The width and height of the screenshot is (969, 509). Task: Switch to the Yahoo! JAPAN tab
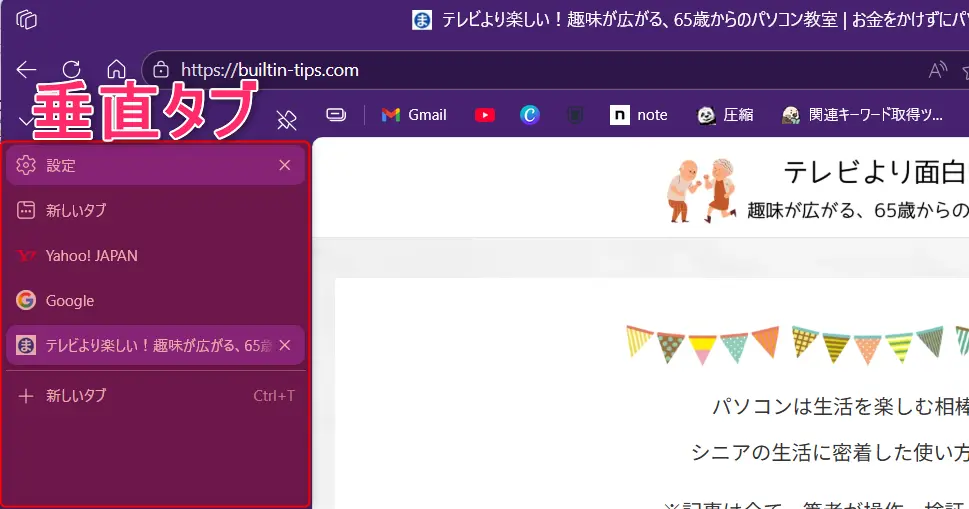click(92, 256)
